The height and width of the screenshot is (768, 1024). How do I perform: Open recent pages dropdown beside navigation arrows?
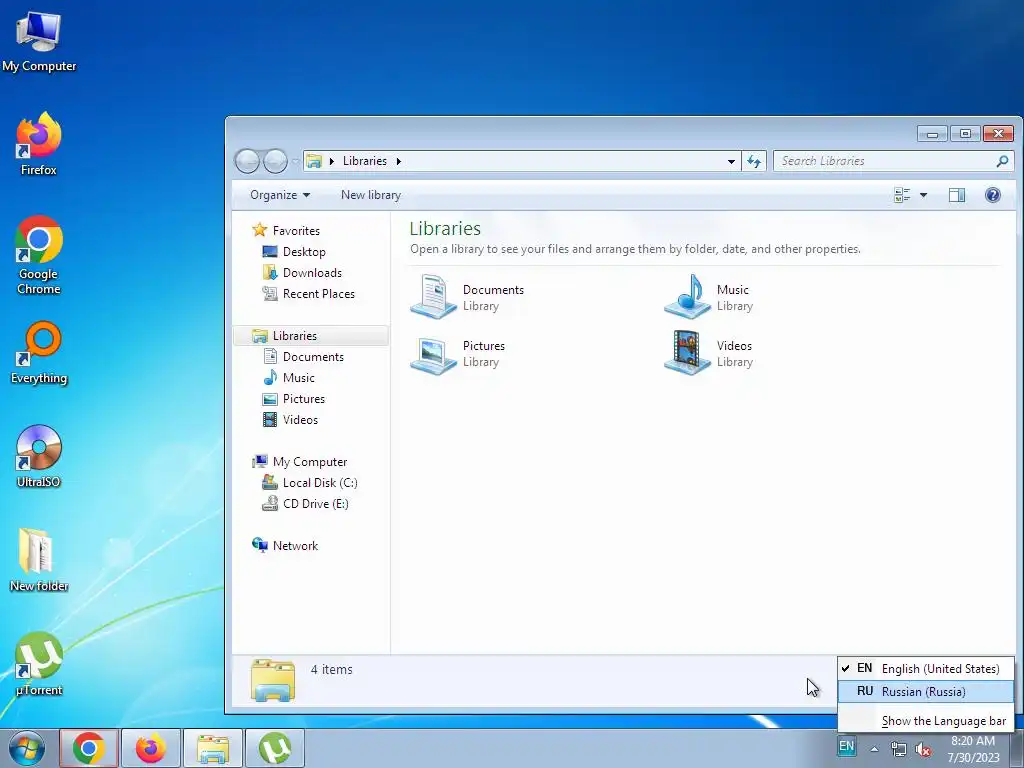[295, 161]
